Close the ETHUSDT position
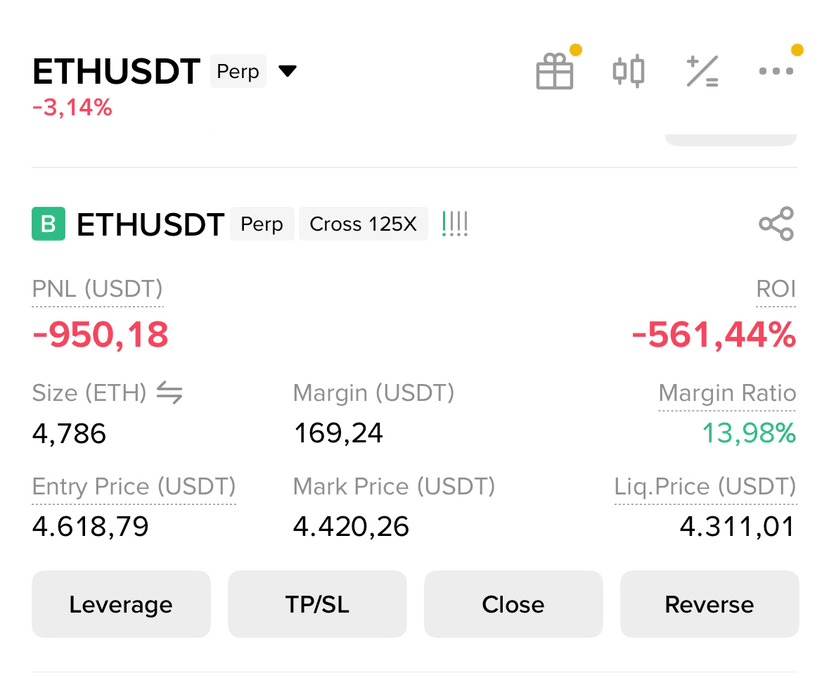829x678 pixels. 513,604
